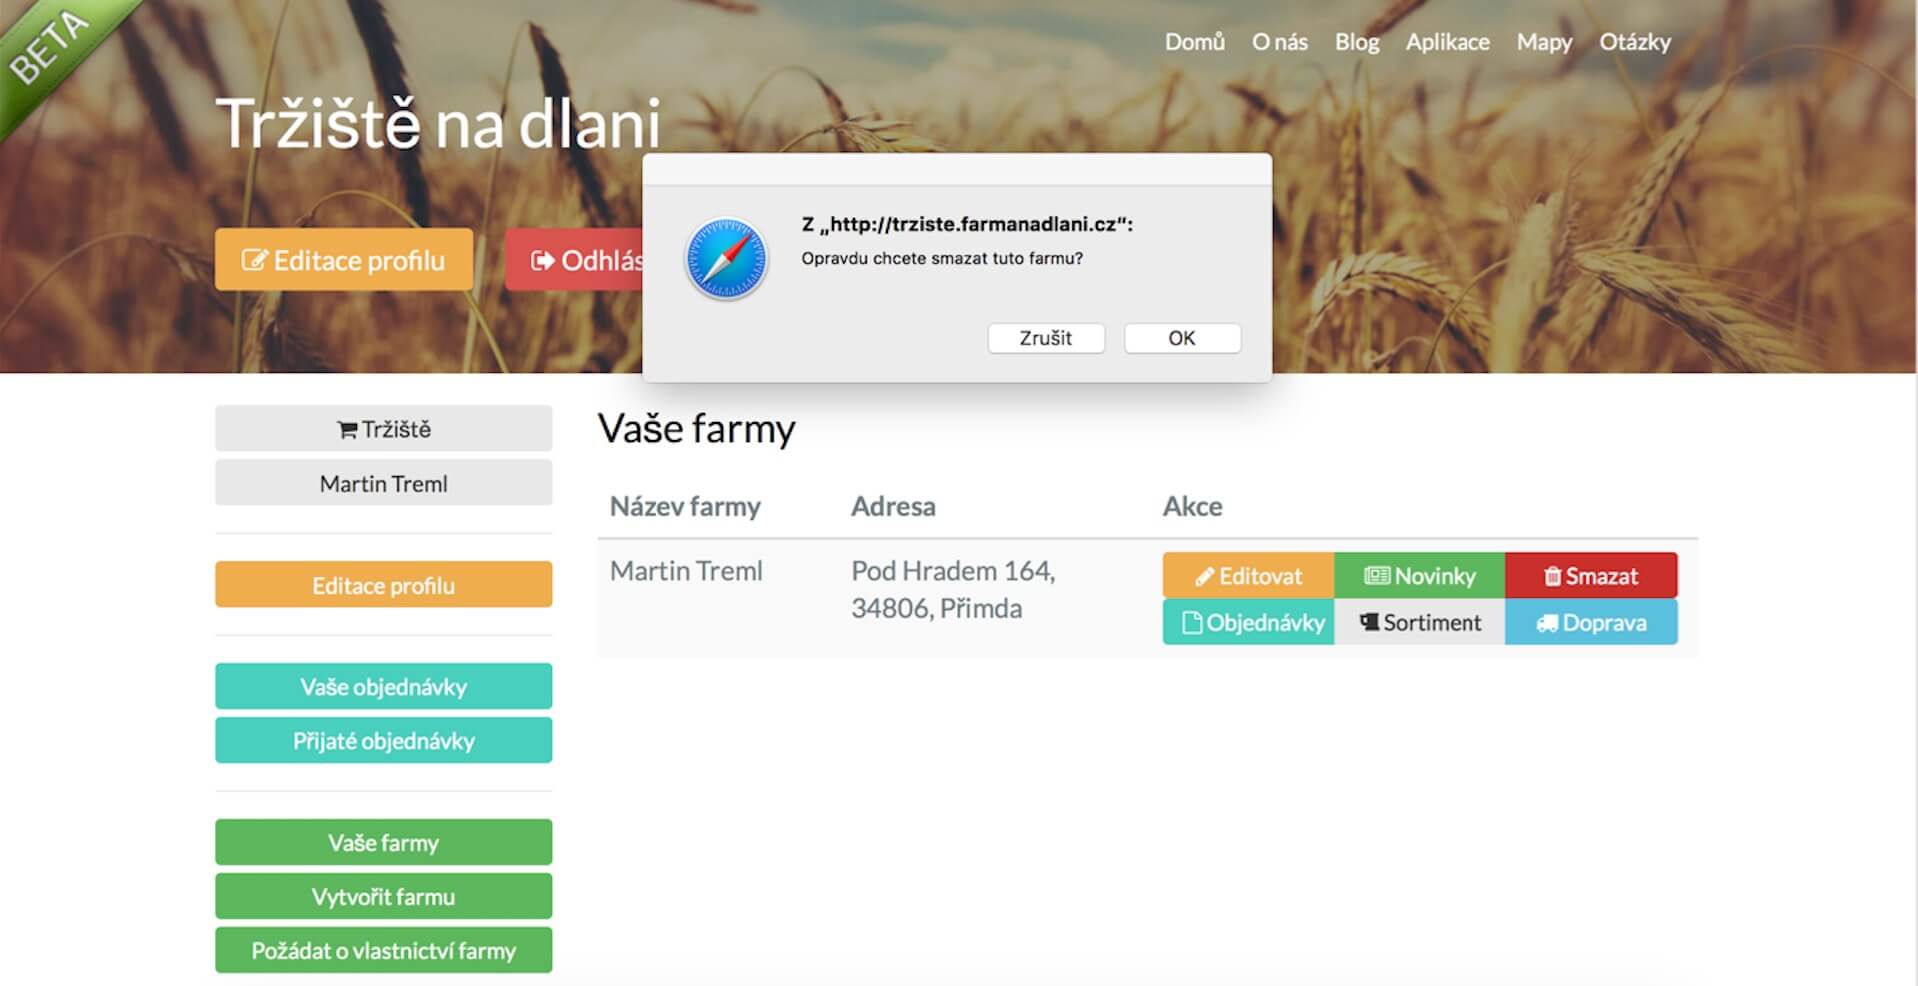Screen dimensions: 1918x986
Task: Click the truck icon on Doprava
Action: [1547, 623]
